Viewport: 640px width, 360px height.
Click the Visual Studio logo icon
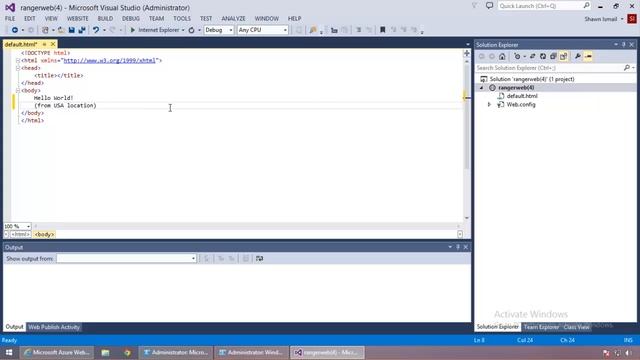coord(10,8)
